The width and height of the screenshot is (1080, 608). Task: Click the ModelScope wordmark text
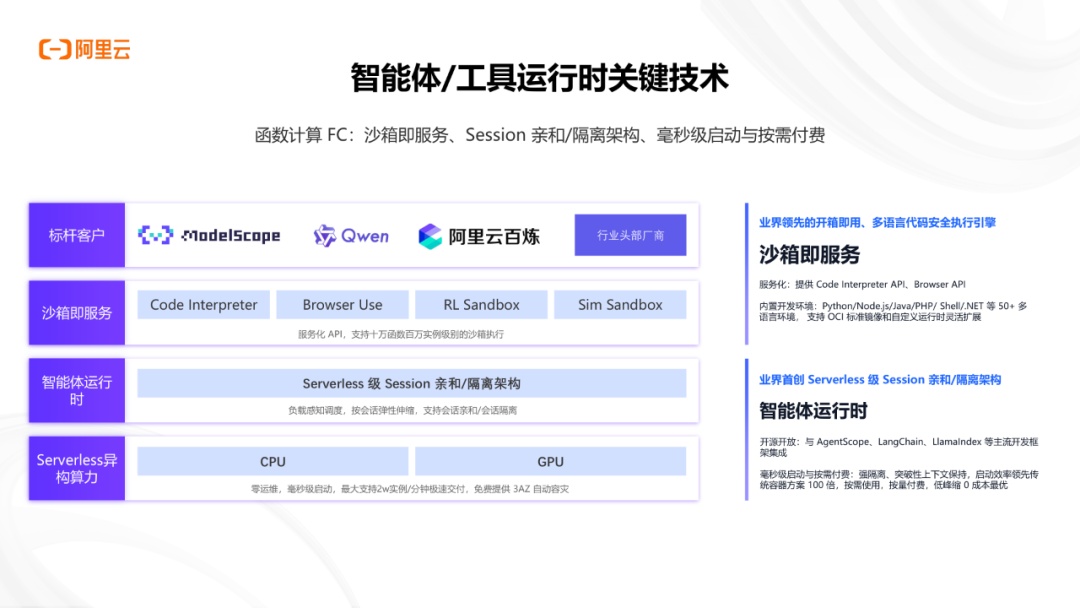pos(231,235)
